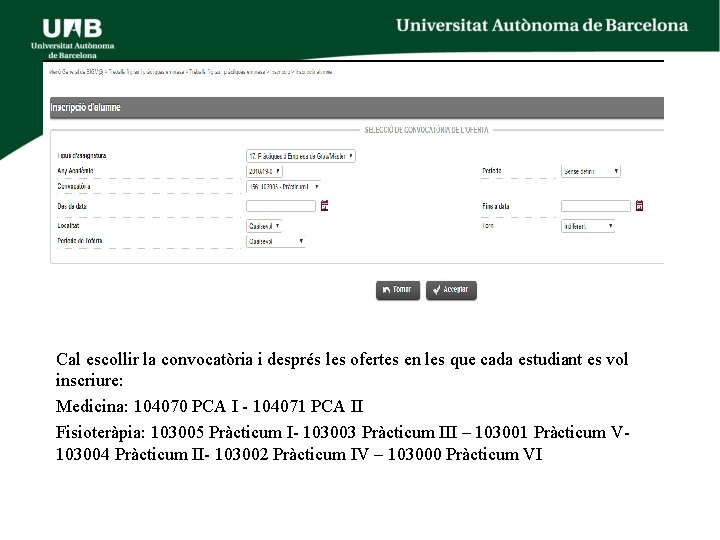Click the Fisioteràpia: 103005 Pràcticum I line
Viewport: 720px width, 540px height.
tap(343, 432)
